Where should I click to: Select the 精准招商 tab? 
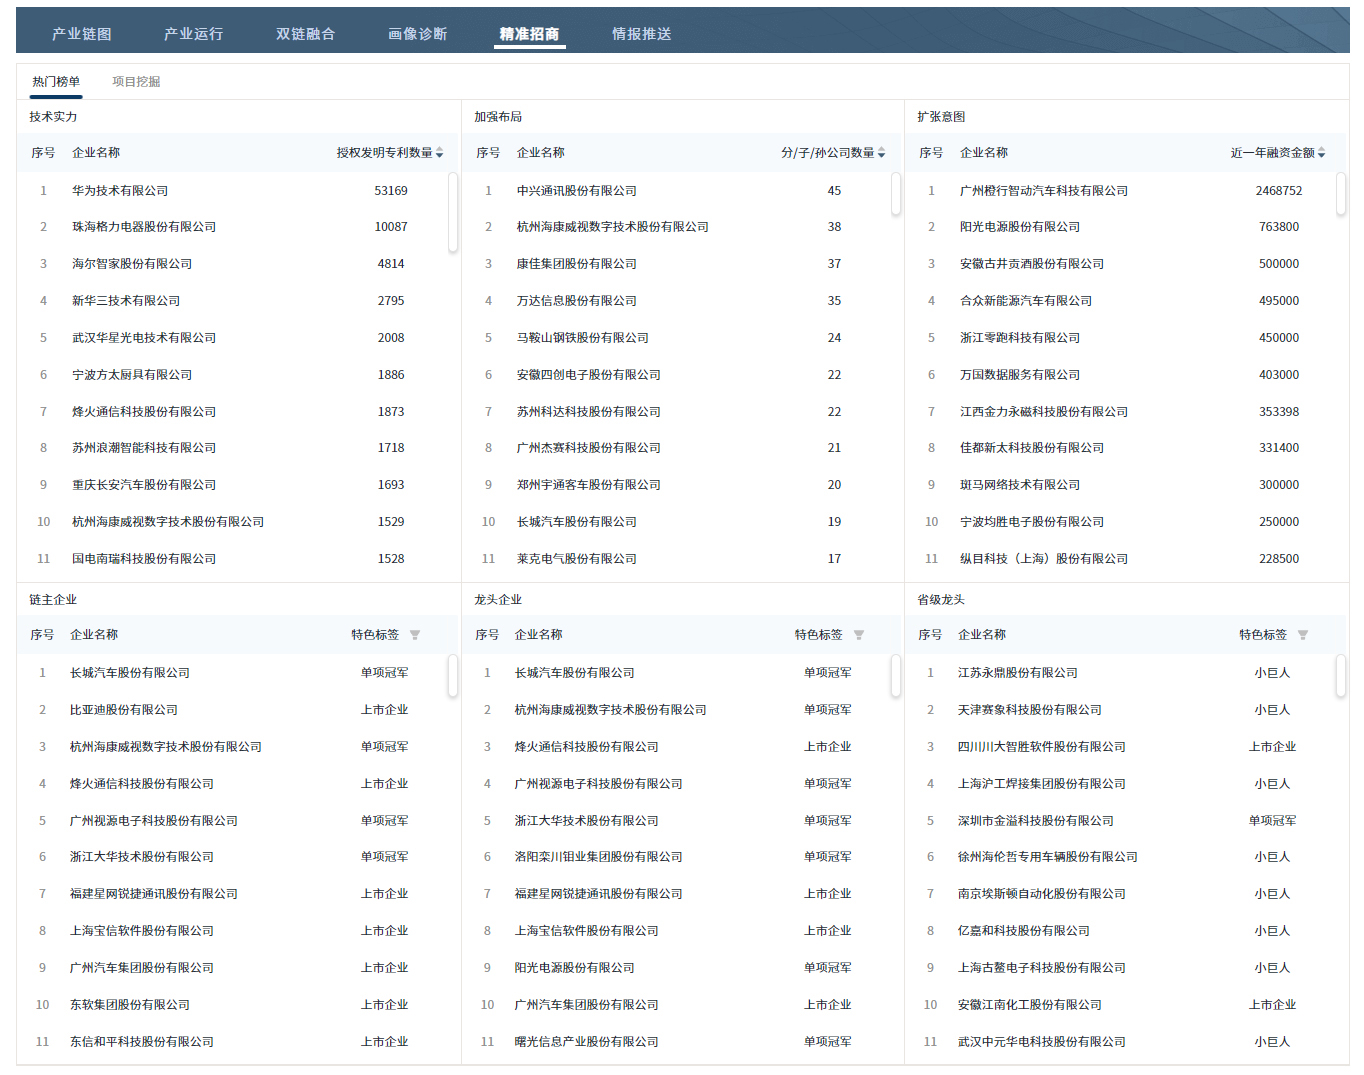pyautogui.click(x=530, y=34)
